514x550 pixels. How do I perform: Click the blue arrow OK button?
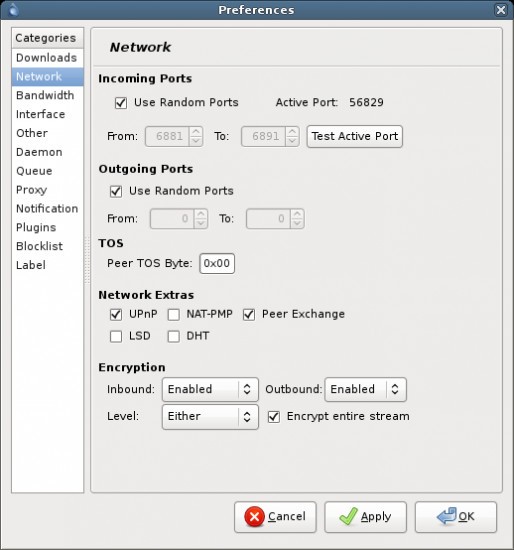pos(456,517)
